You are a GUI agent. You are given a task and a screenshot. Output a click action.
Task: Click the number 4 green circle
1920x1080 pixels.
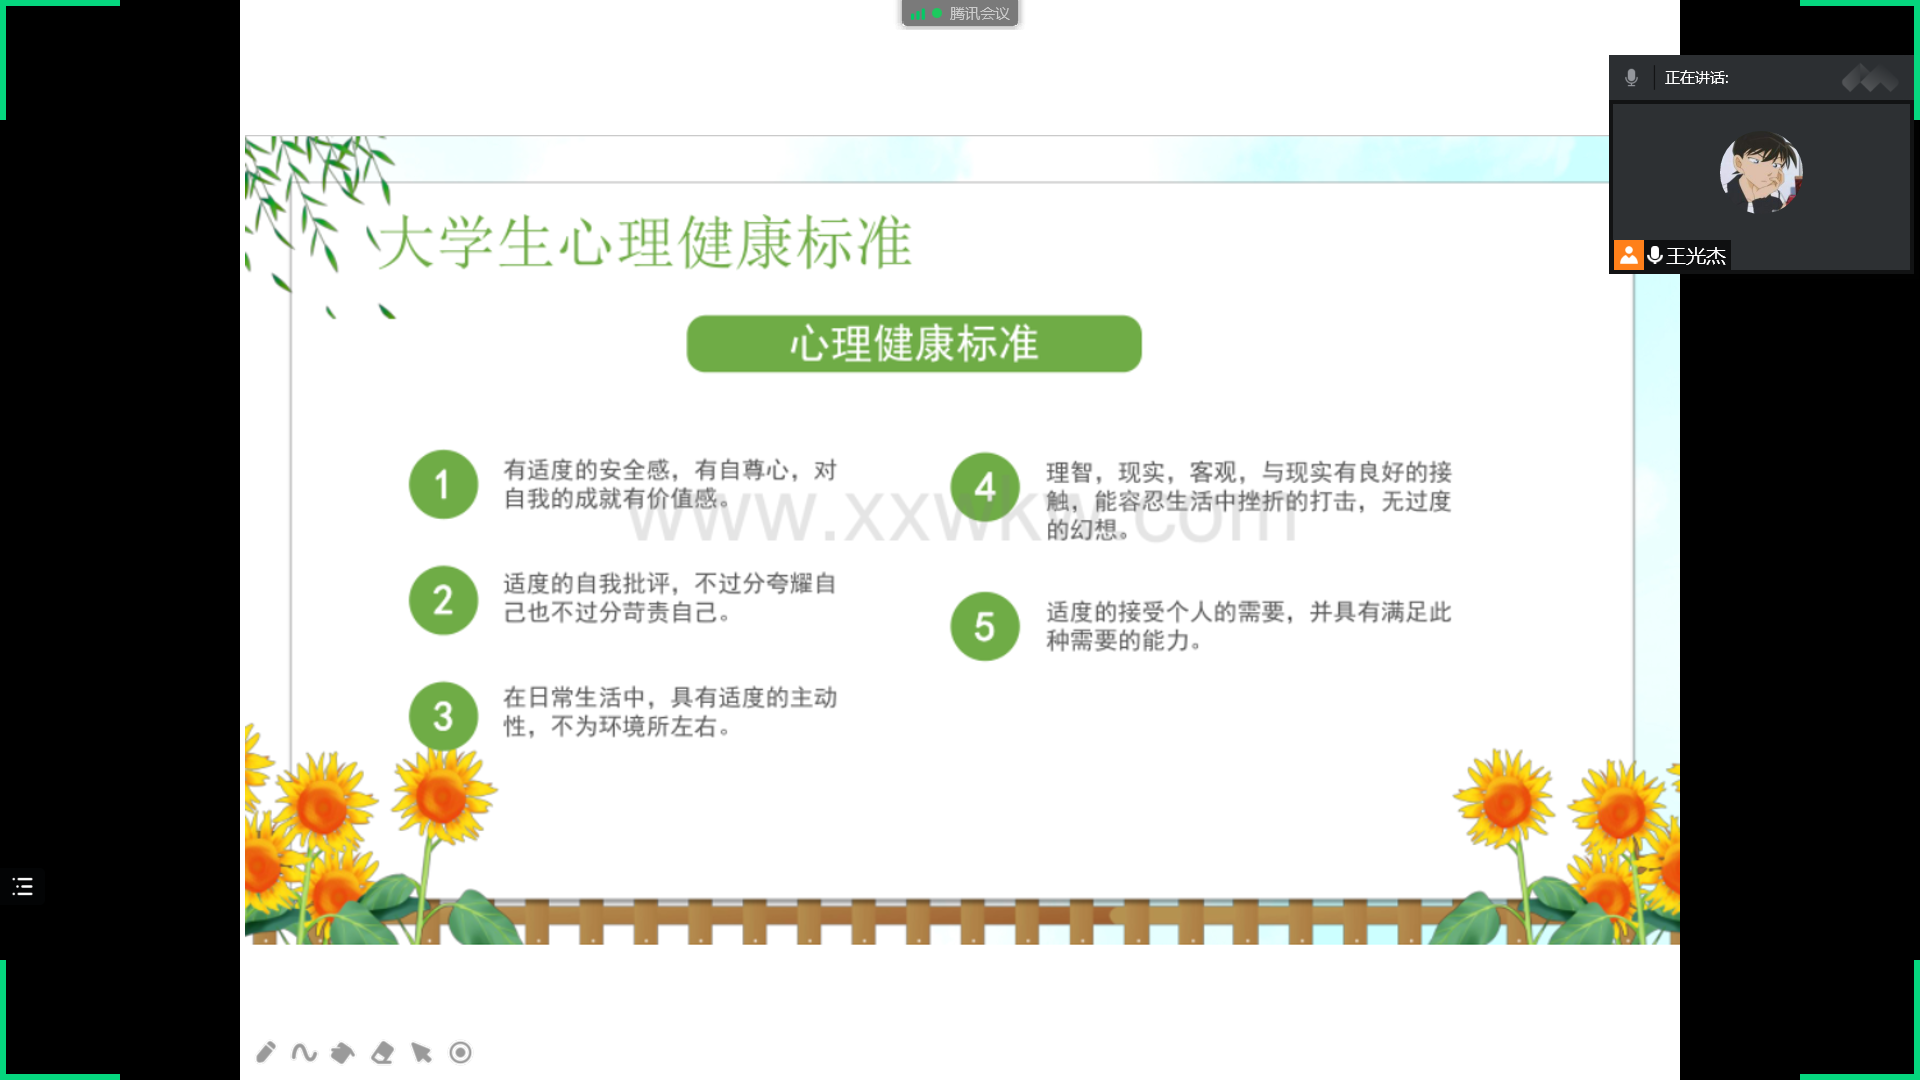[984, 487]
